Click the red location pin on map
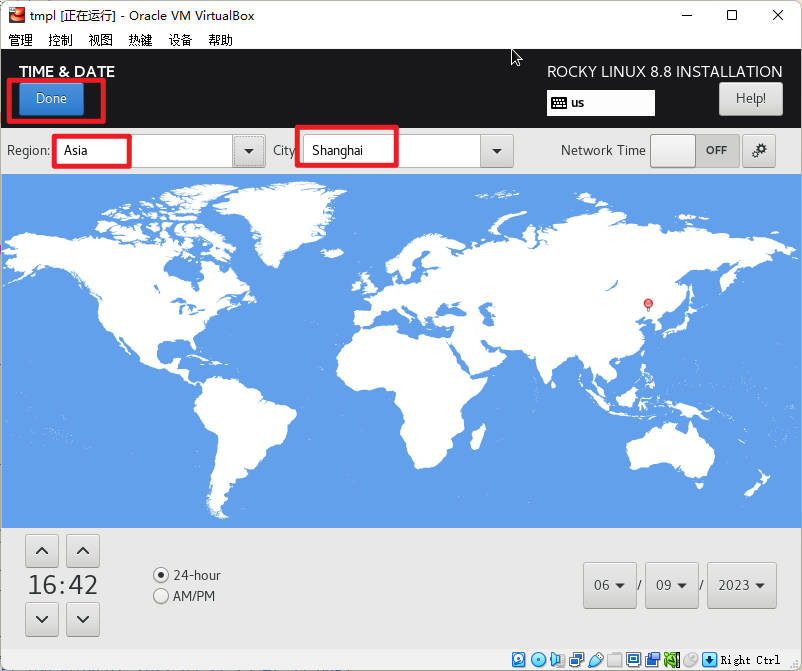 coord(648,304)
